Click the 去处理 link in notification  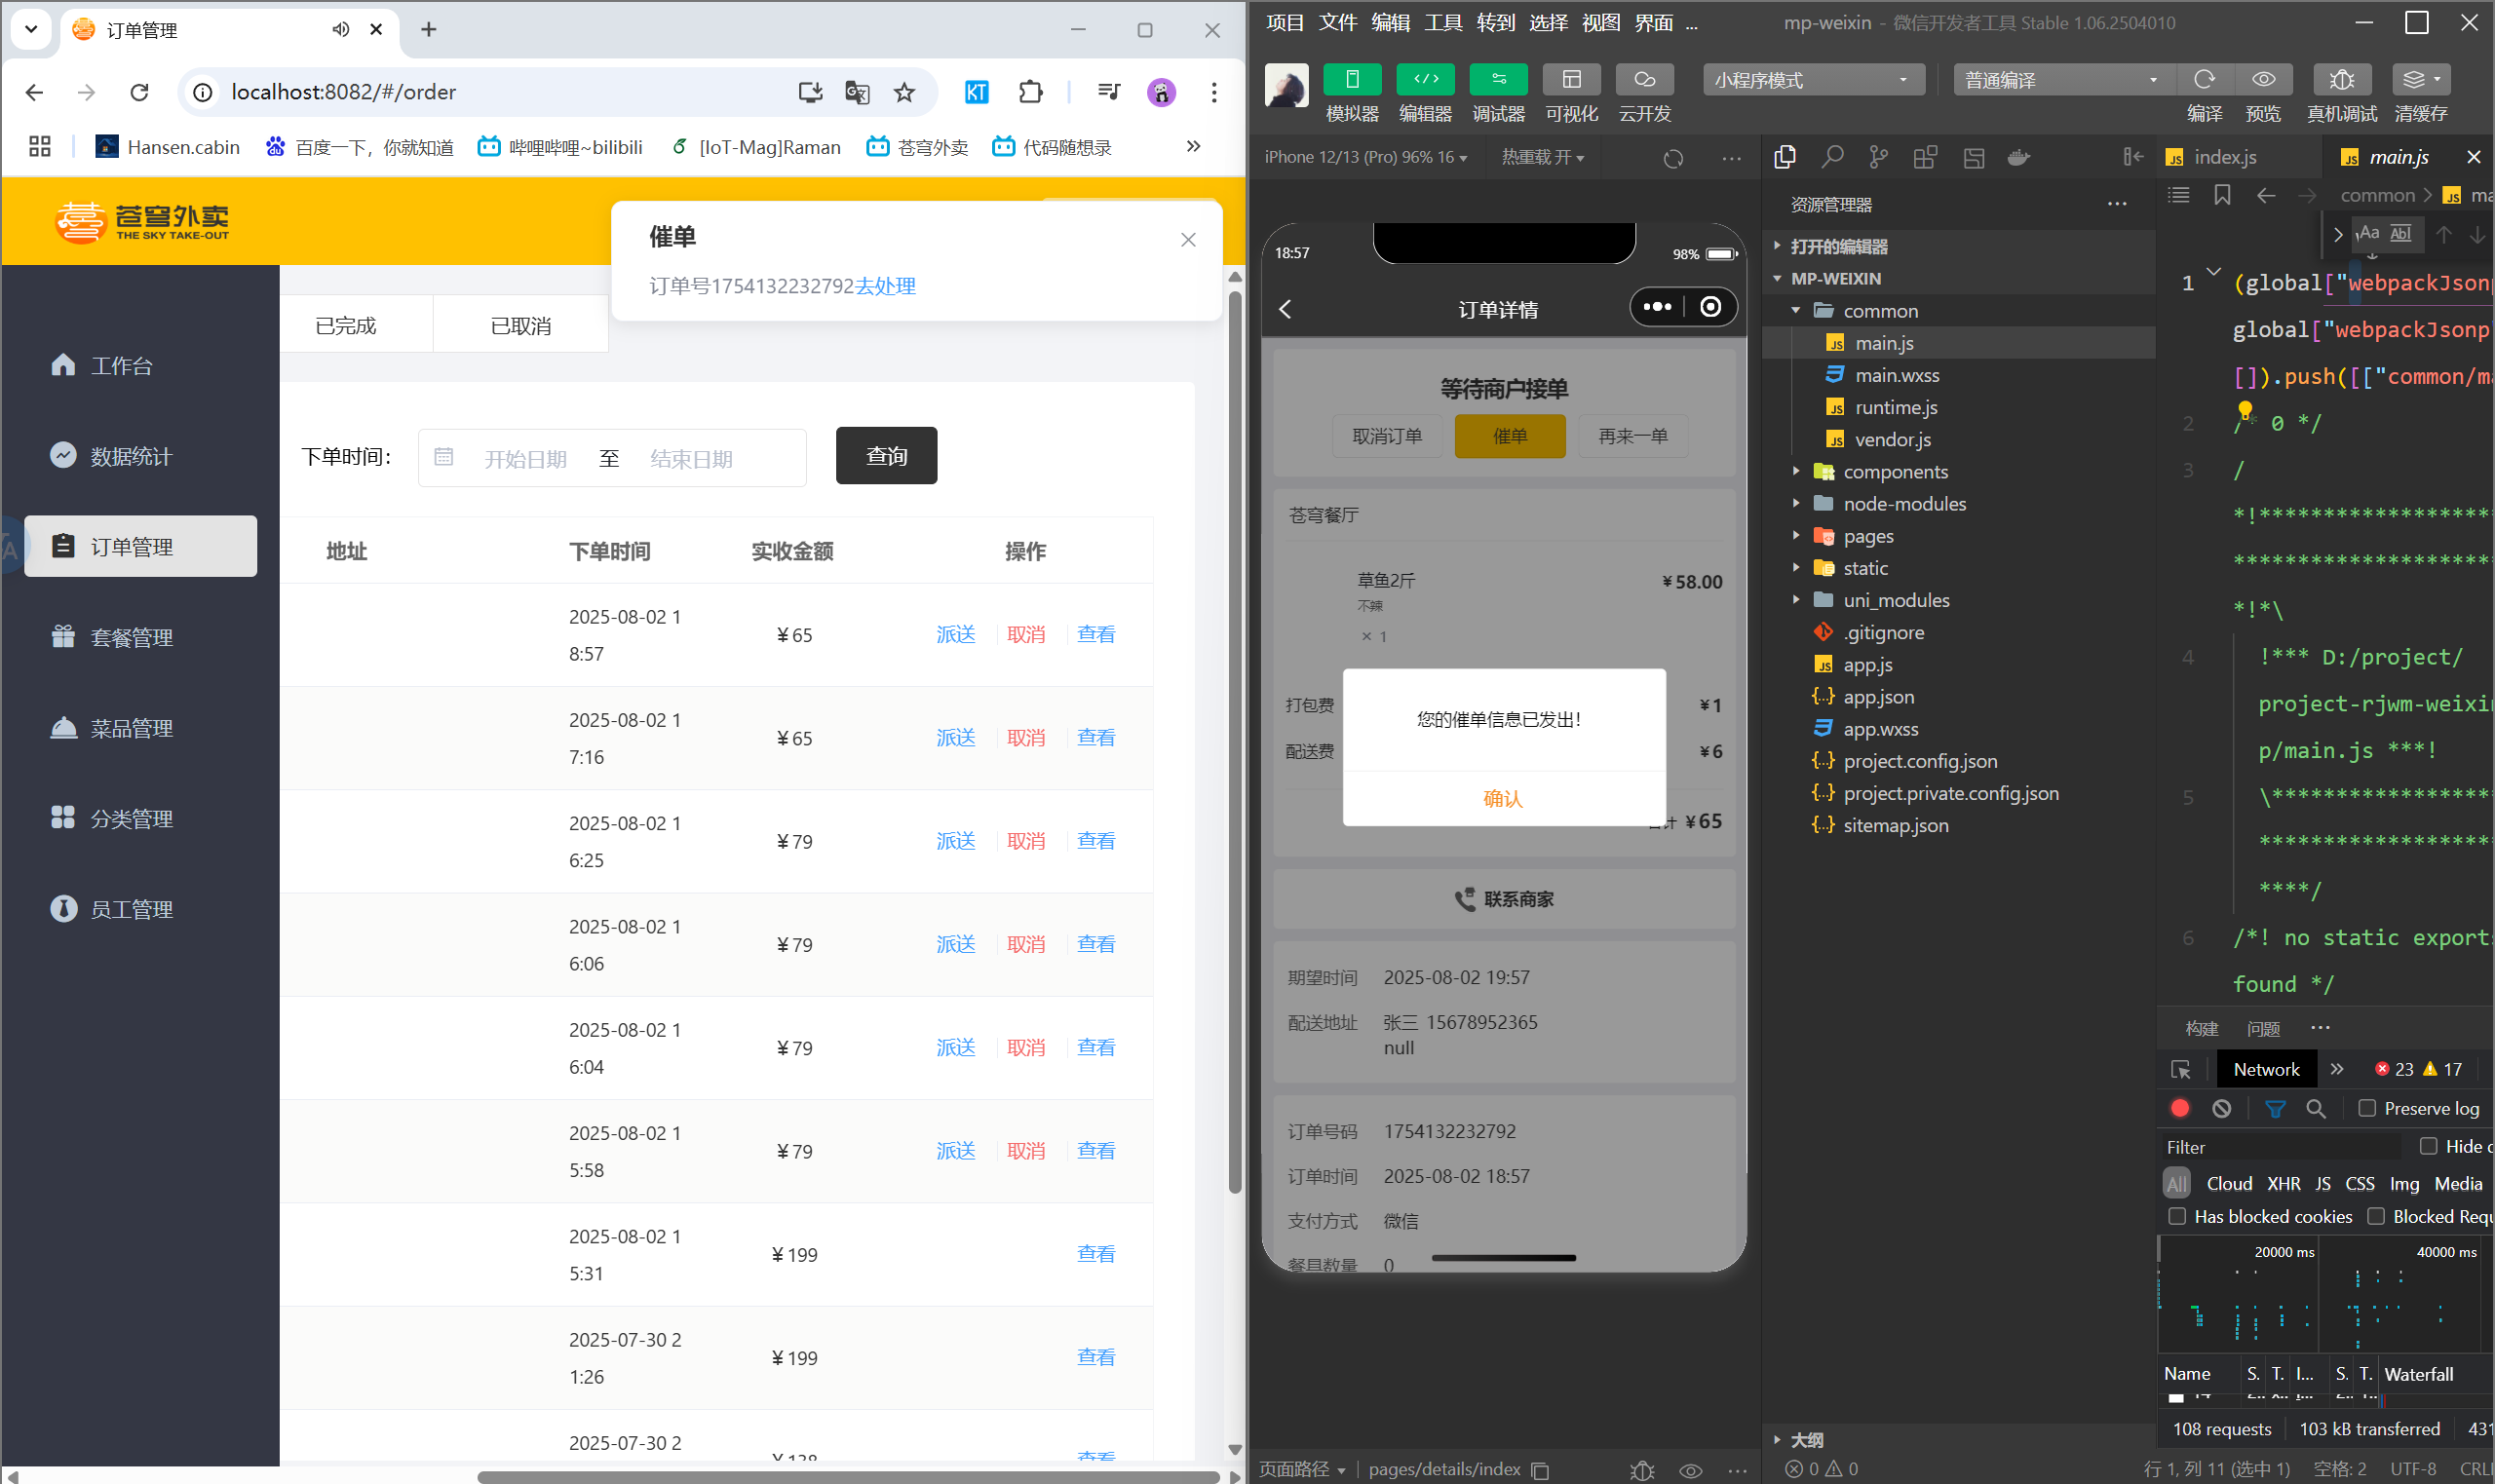point(885,286)
